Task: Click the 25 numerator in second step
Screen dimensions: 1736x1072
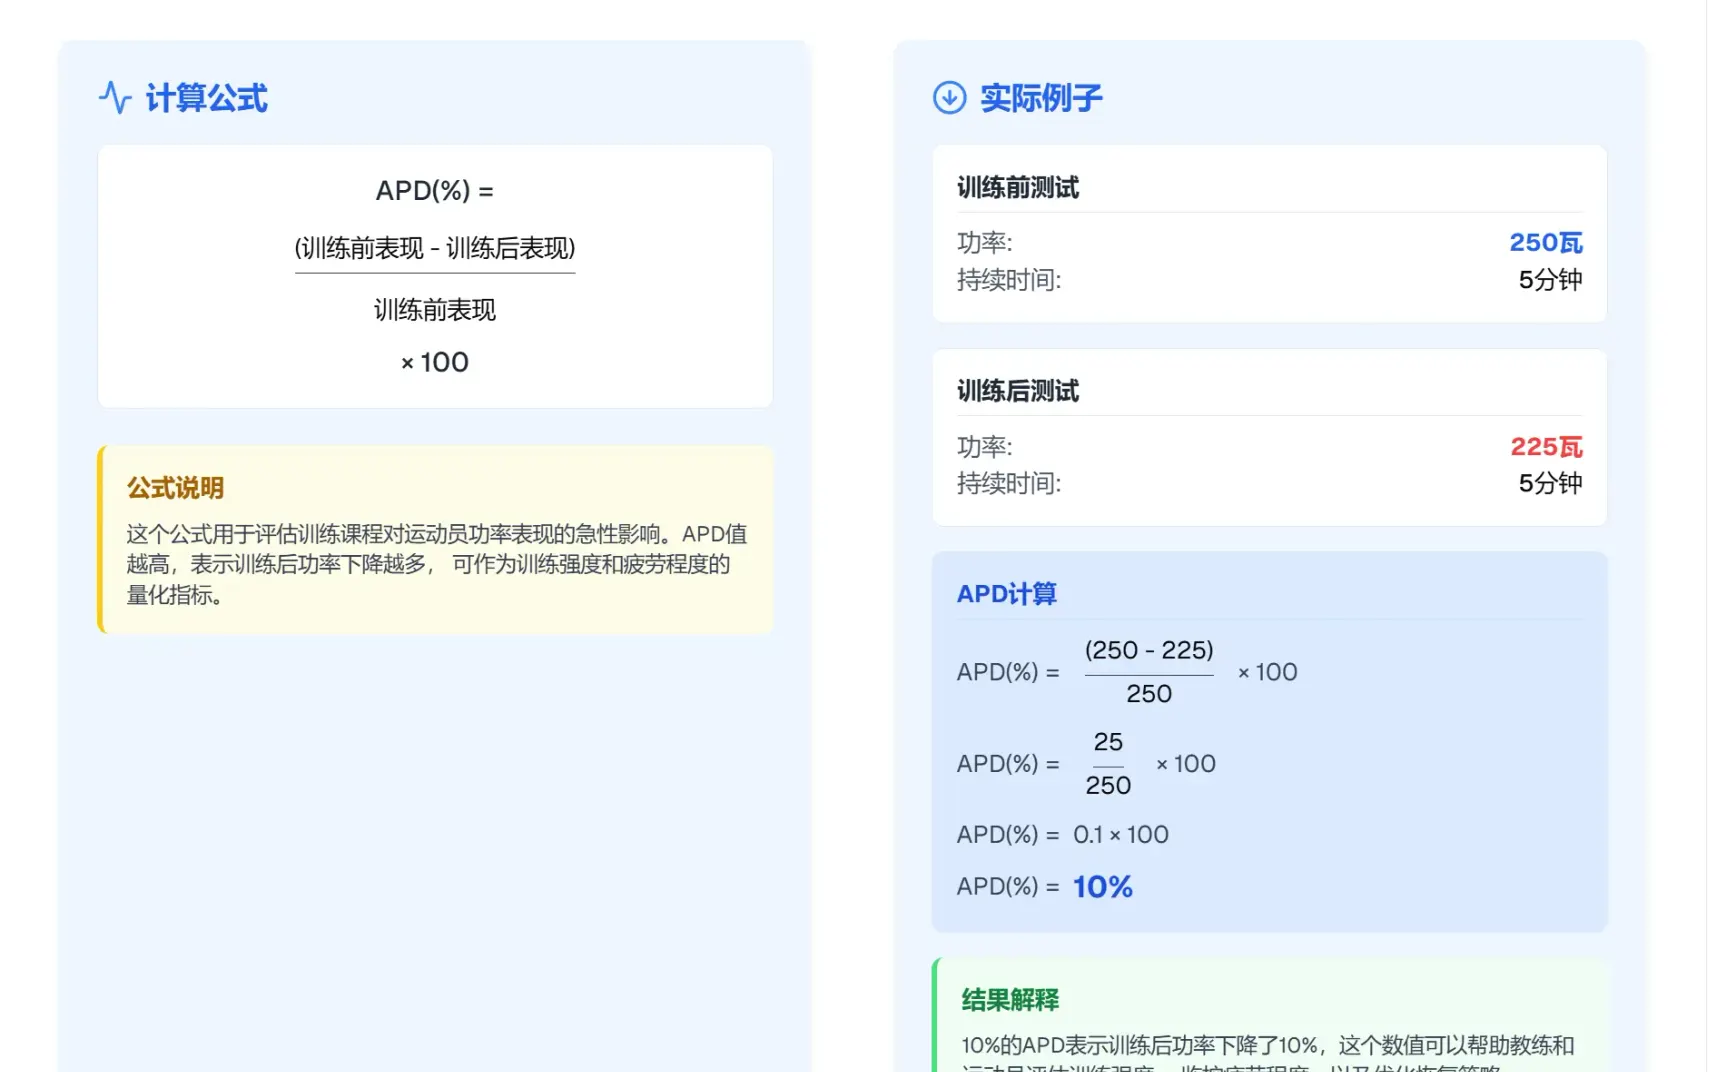Action: coord(1108,742)
